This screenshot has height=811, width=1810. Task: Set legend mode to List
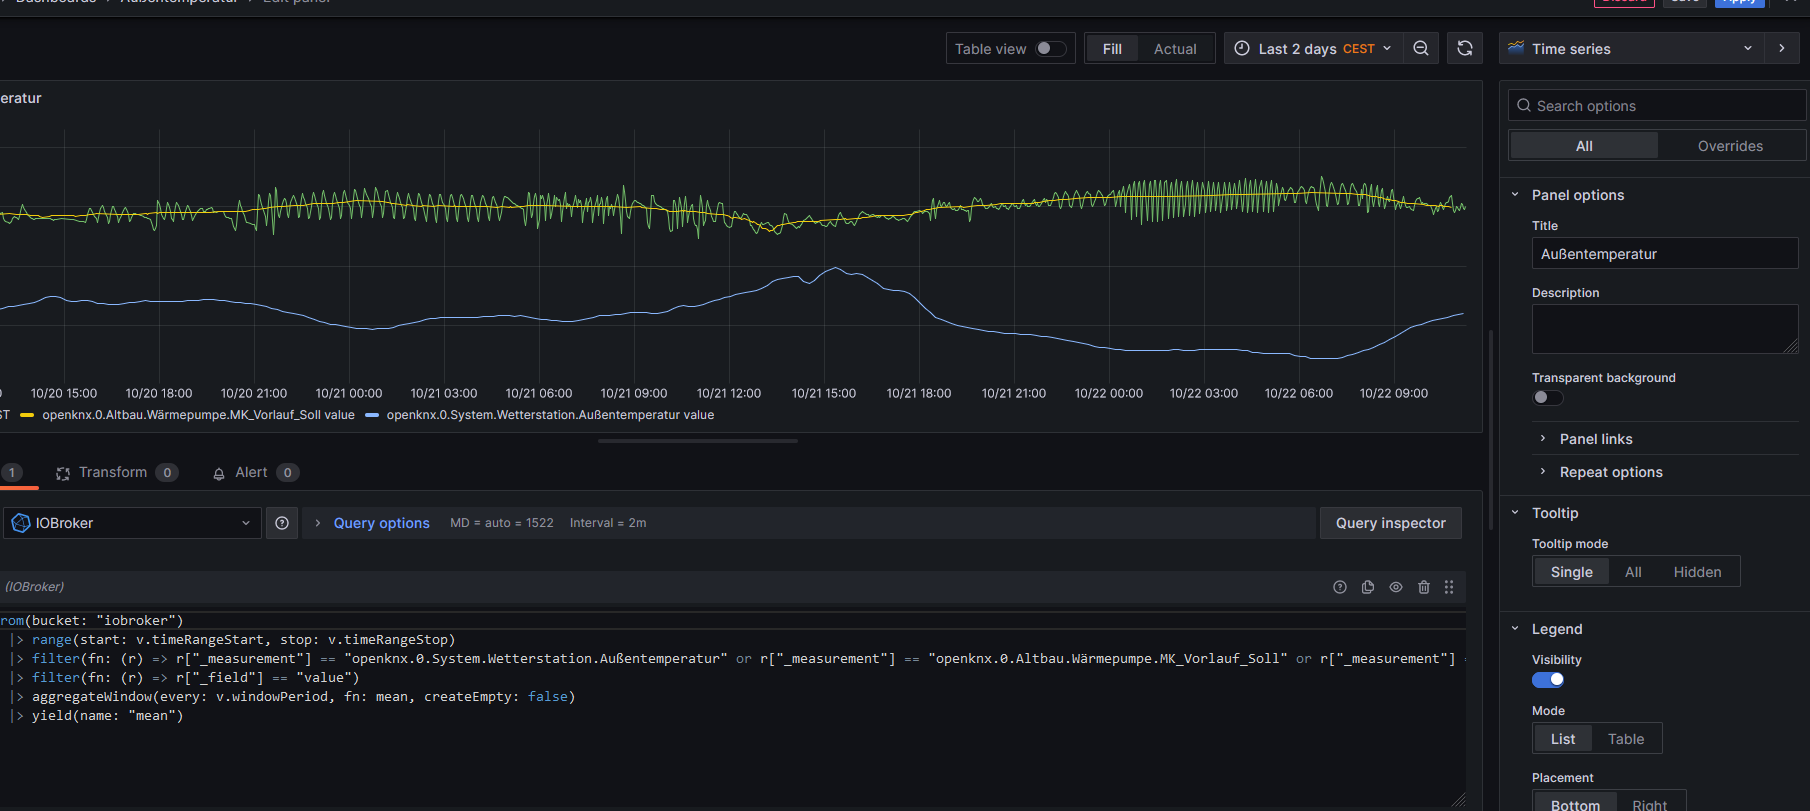1562,739
